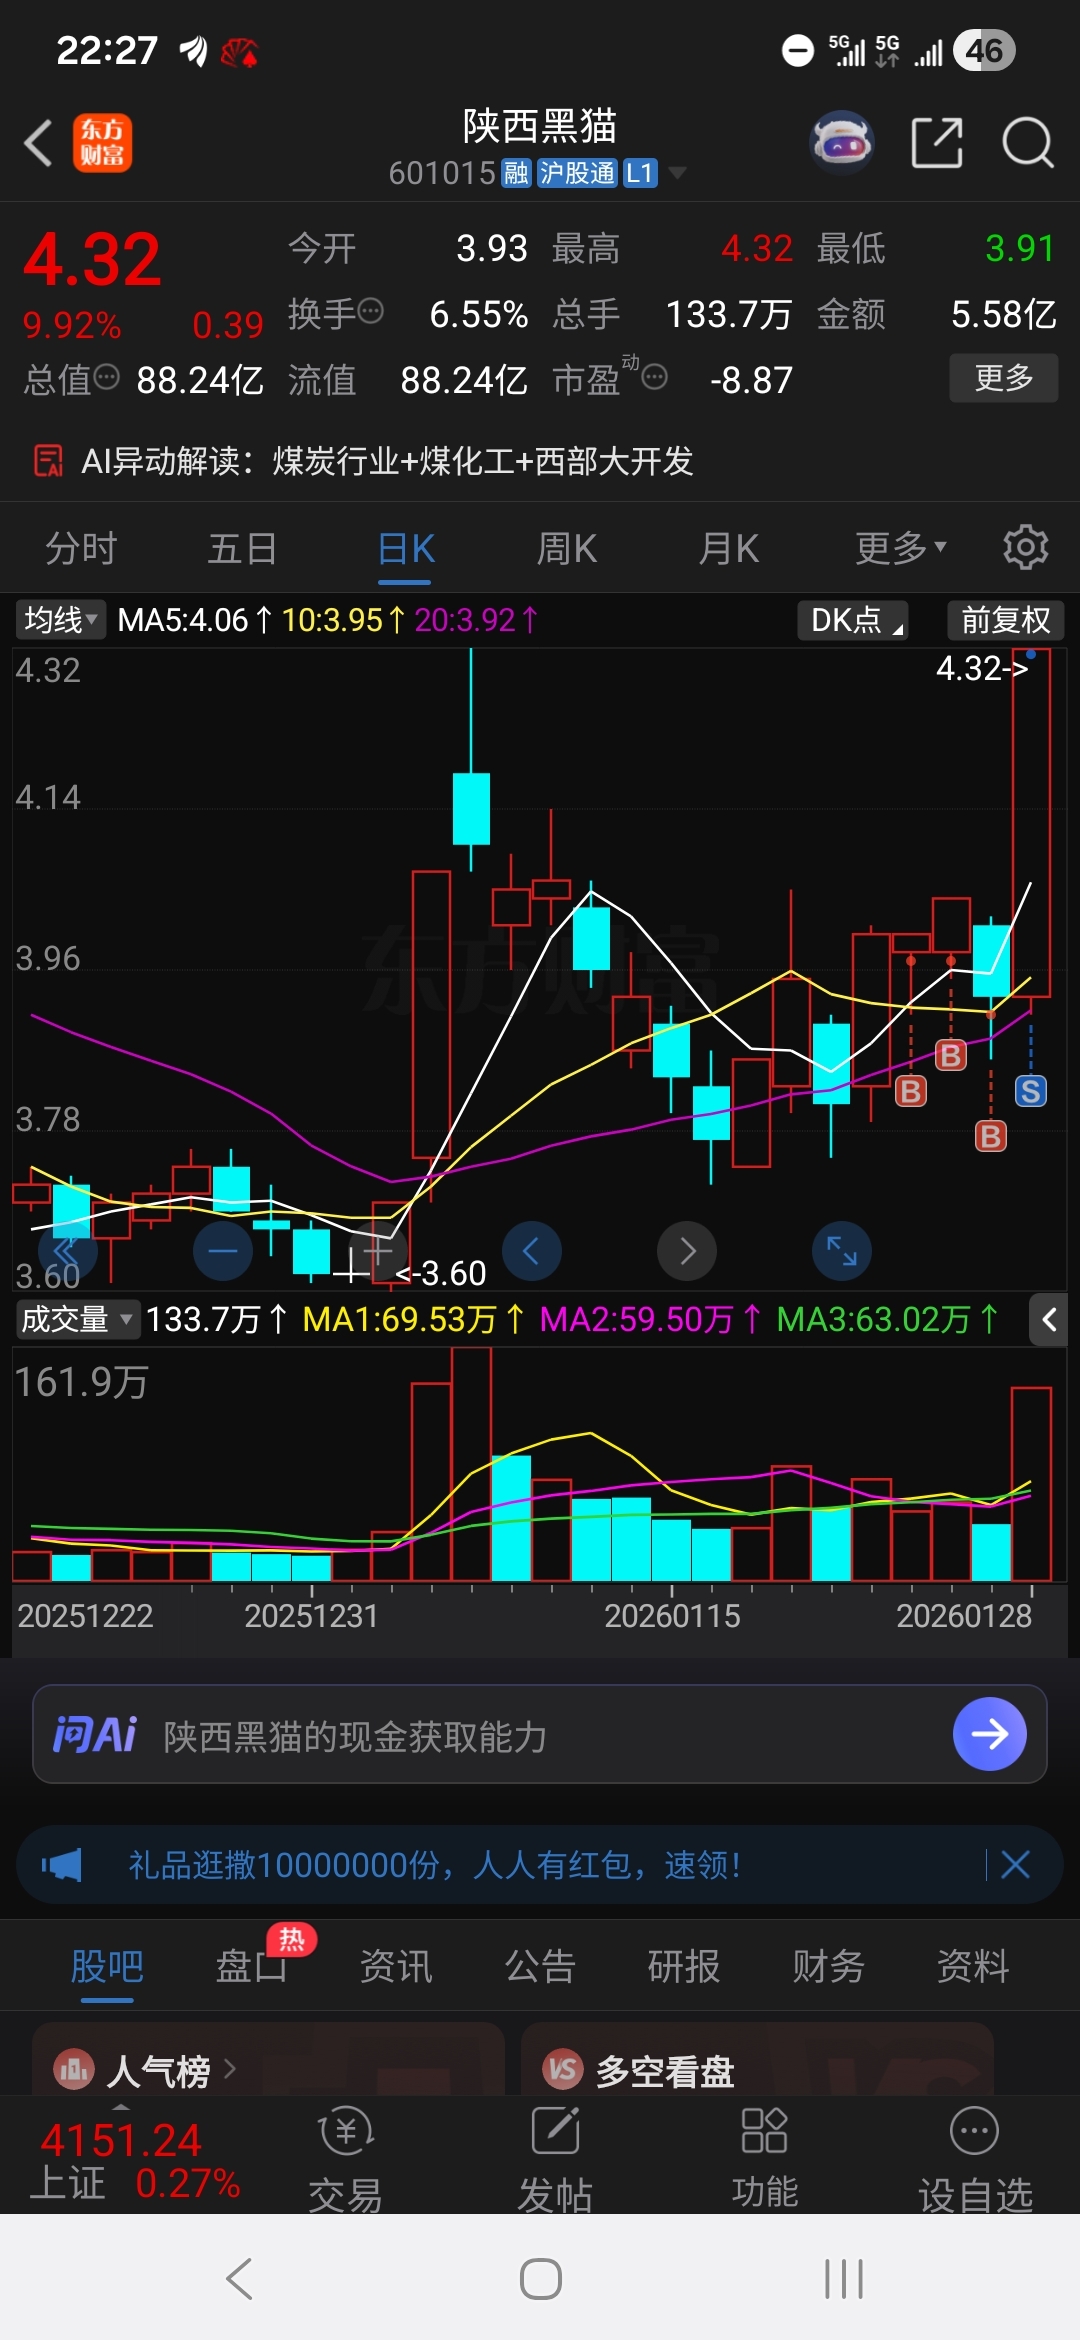
Task: Open stock search with the magnifier icon
Action: click(1028, 142)
